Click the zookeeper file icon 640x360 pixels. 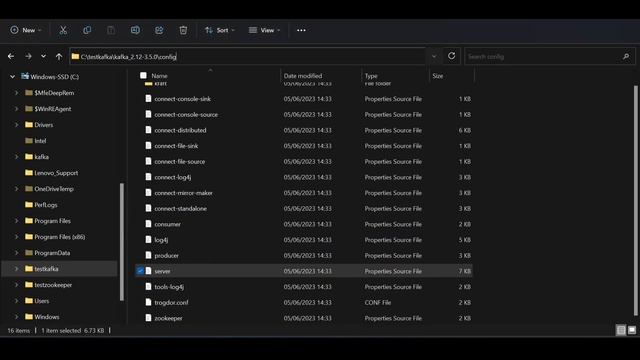coord(148,318)
